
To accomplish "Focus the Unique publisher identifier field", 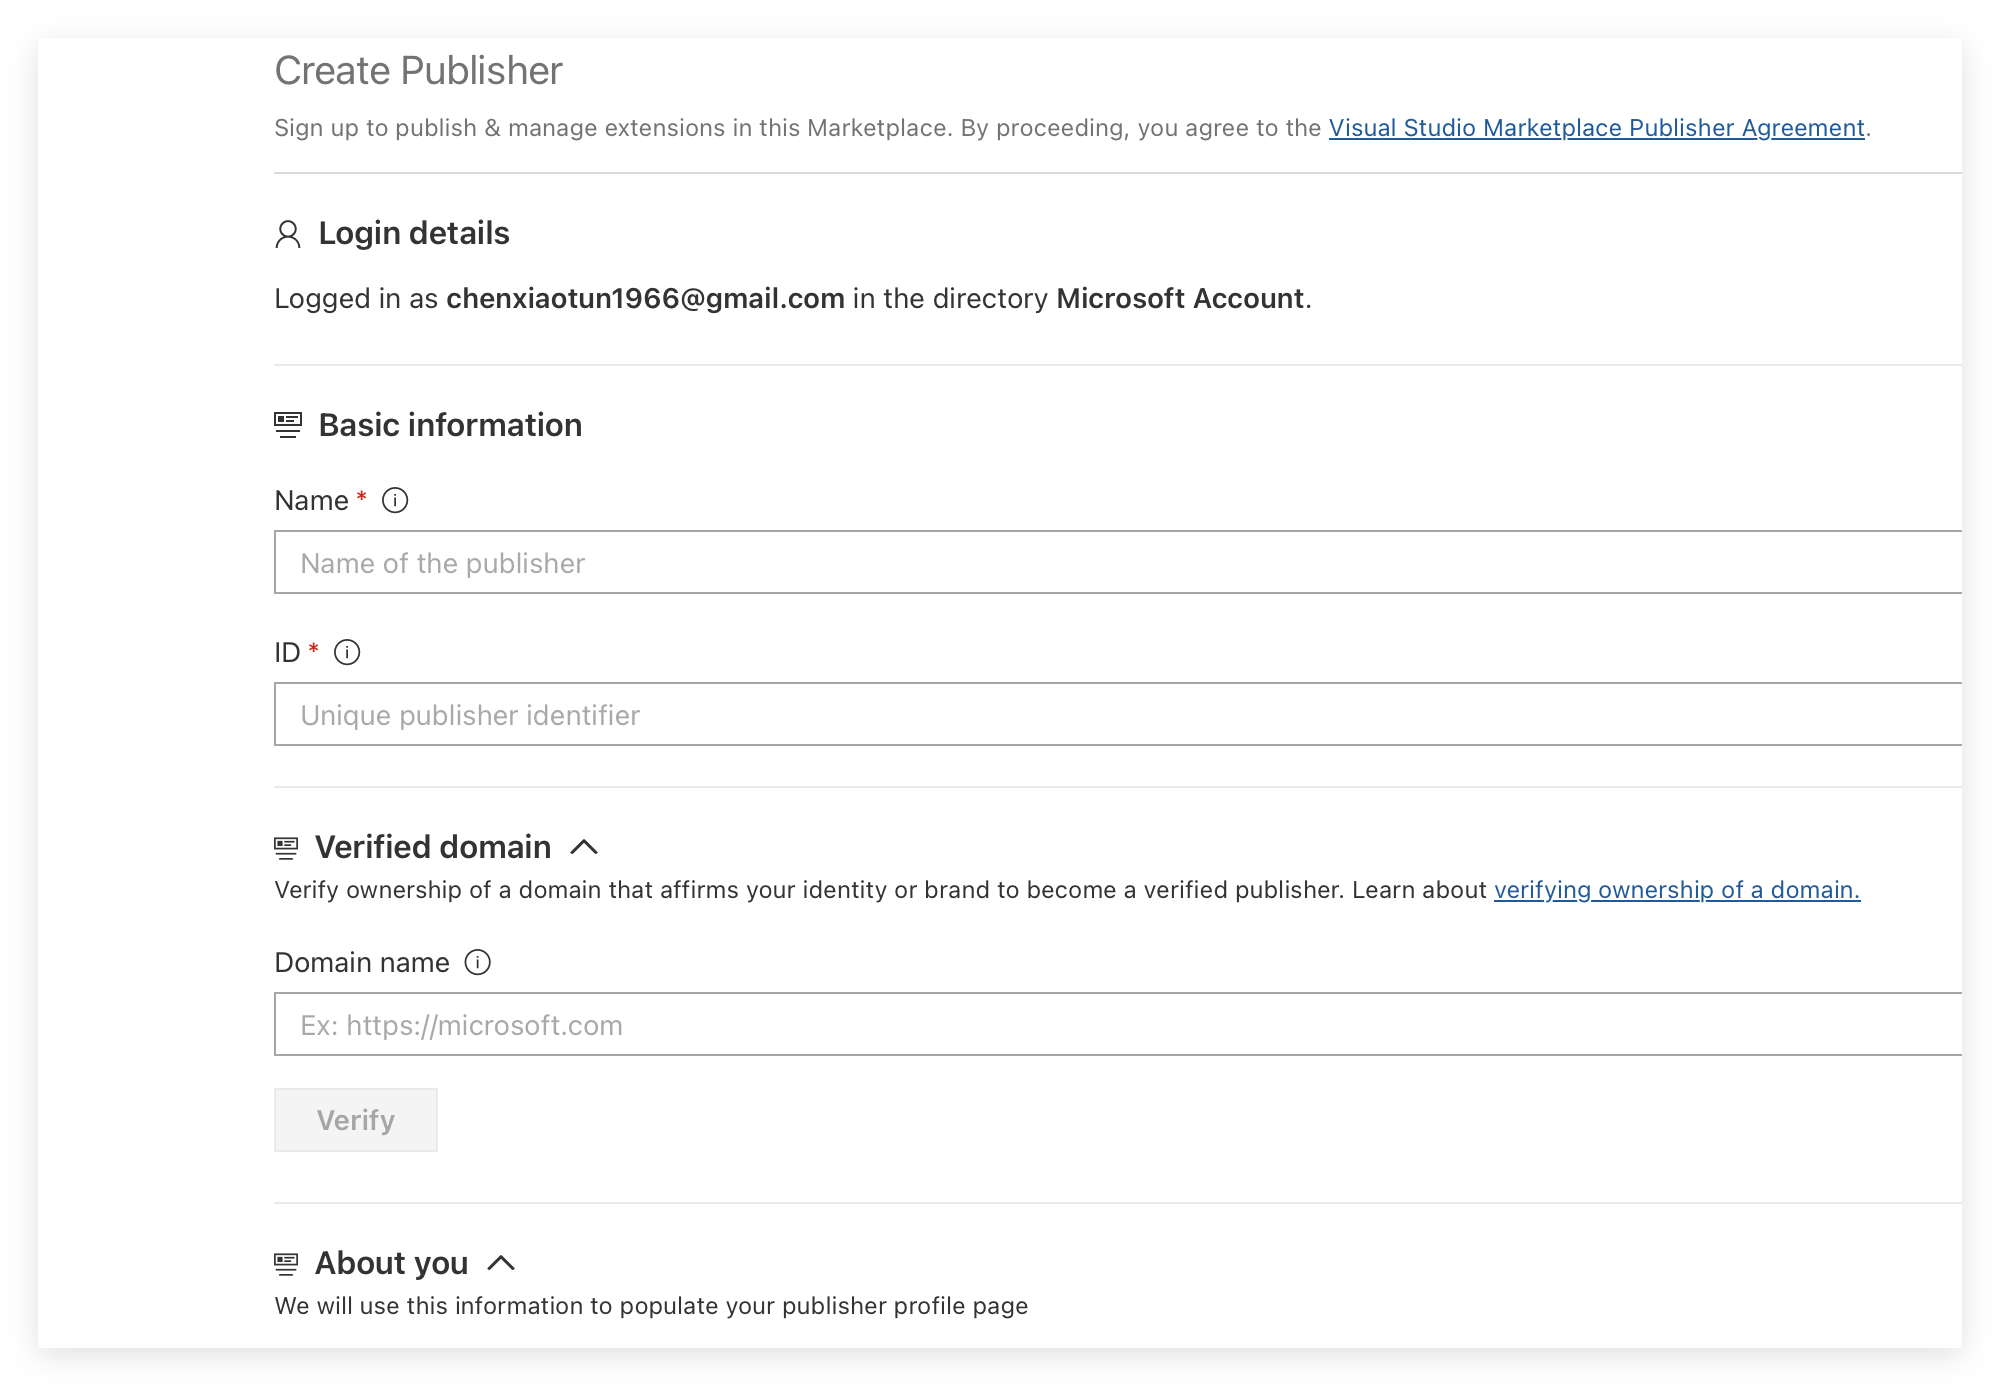I will [1118, 714].
